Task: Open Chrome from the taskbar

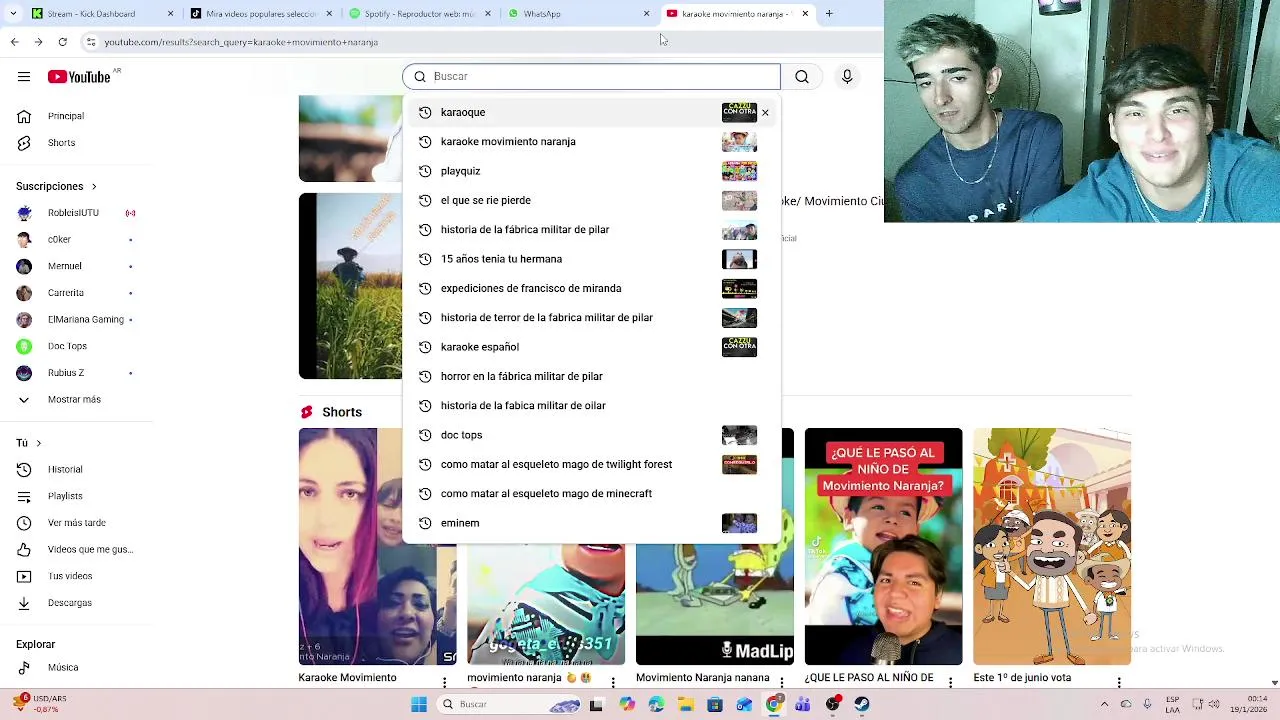Action: coord(774,705)
